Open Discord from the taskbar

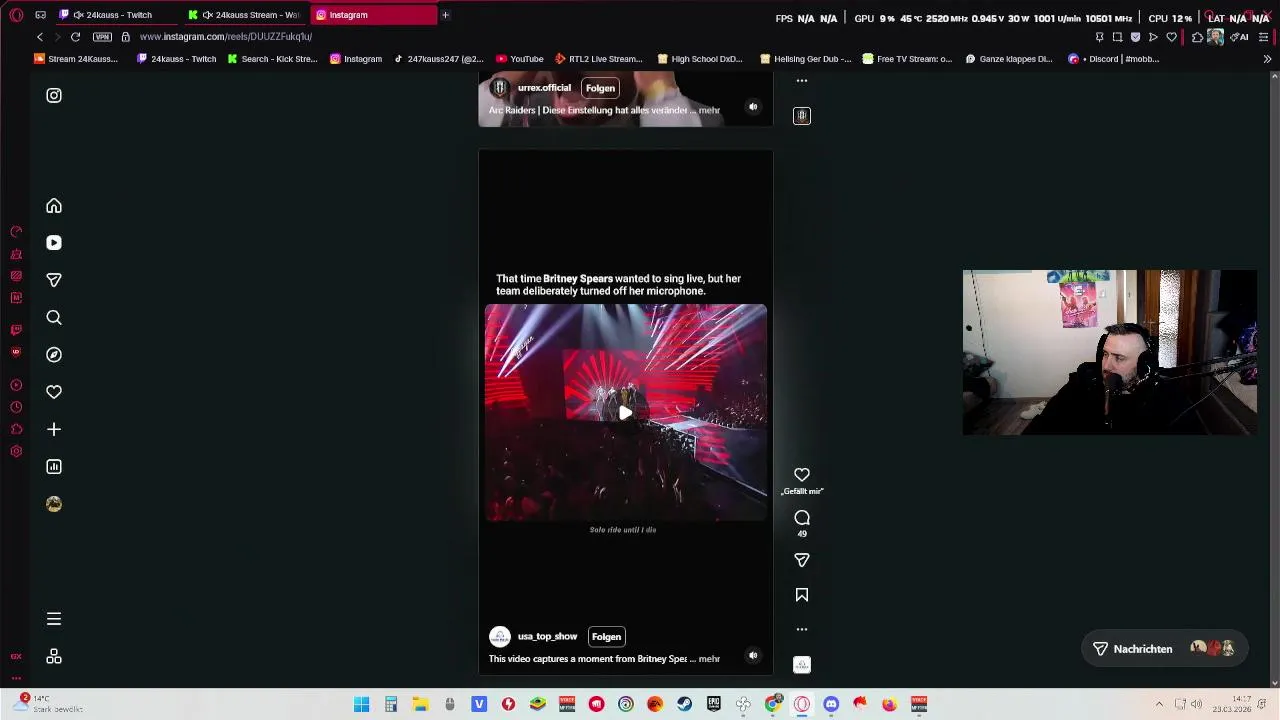pyautogui.click(x=831, y=705)
